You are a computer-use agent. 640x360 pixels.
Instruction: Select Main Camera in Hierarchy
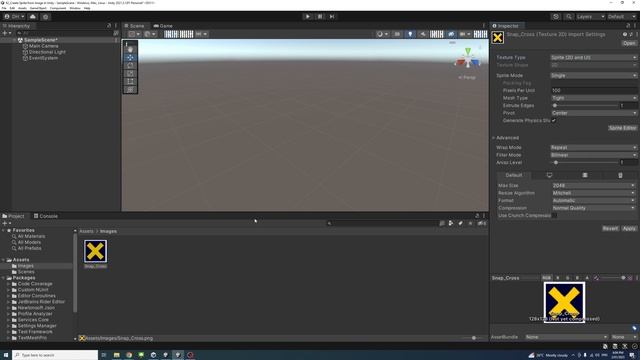(43, 46)
